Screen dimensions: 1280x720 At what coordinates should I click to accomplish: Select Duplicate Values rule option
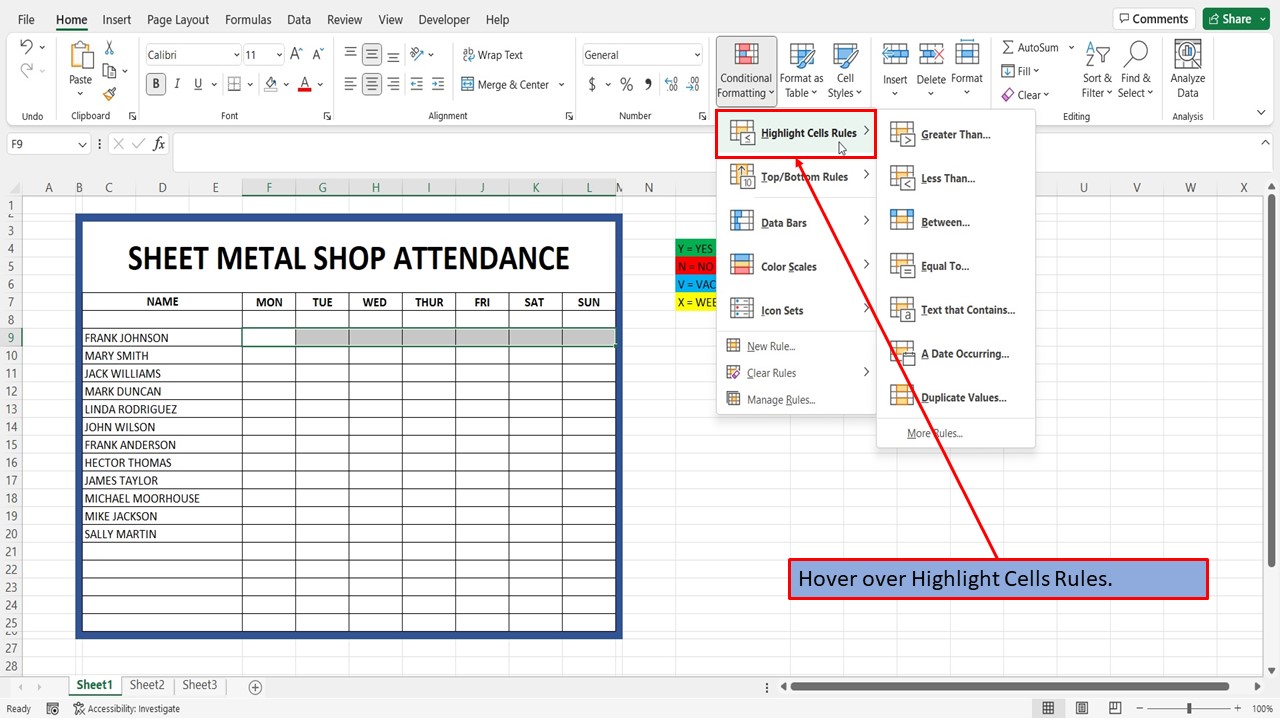point(956,397)
